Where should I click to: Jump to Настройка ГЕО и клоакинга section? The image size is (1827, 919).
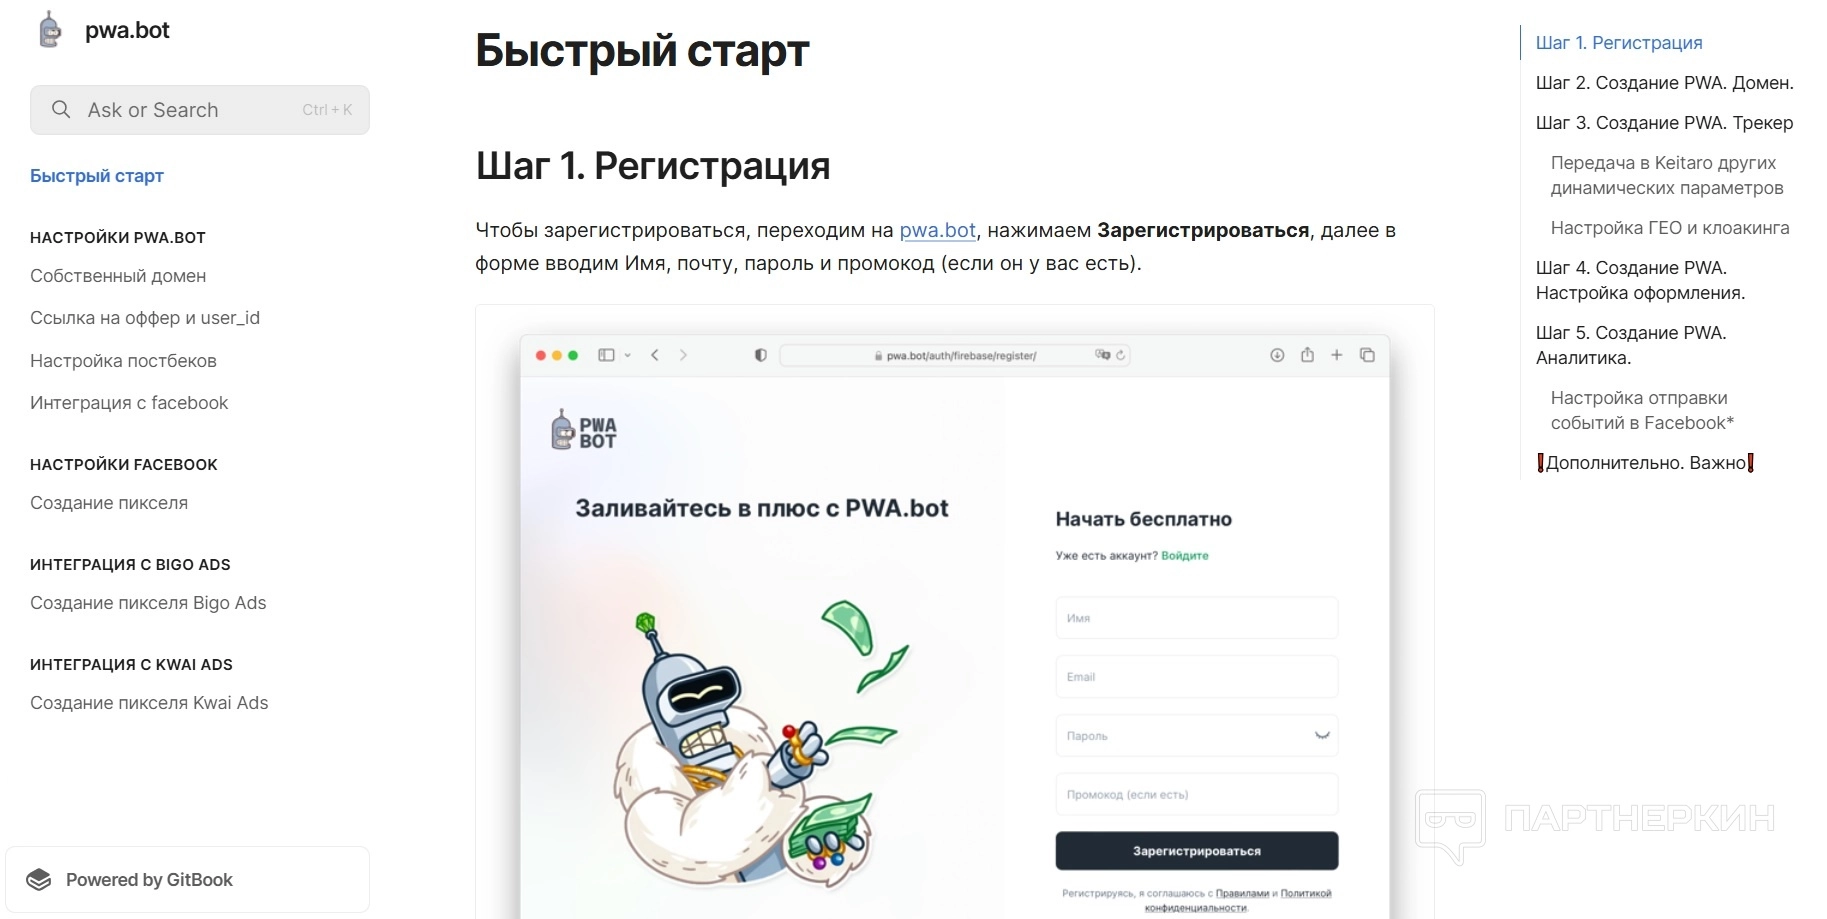[1670, 228]
